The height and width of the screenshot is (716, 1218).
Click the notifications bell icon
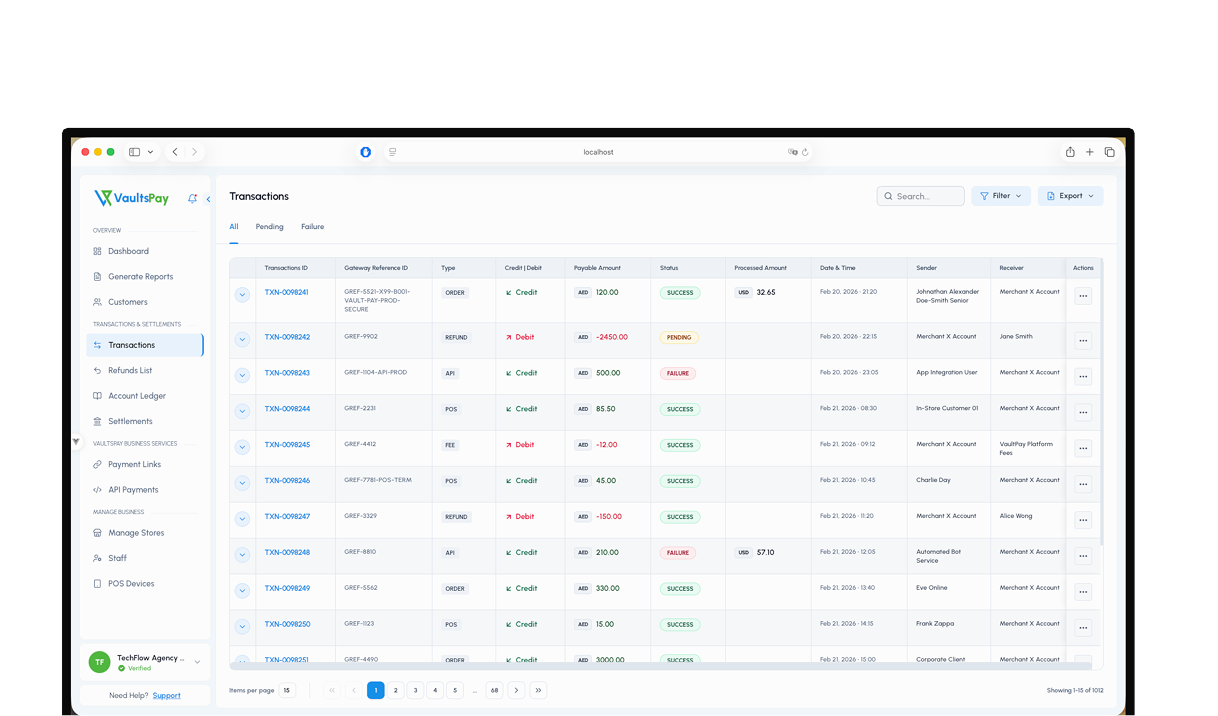[192, 199]
